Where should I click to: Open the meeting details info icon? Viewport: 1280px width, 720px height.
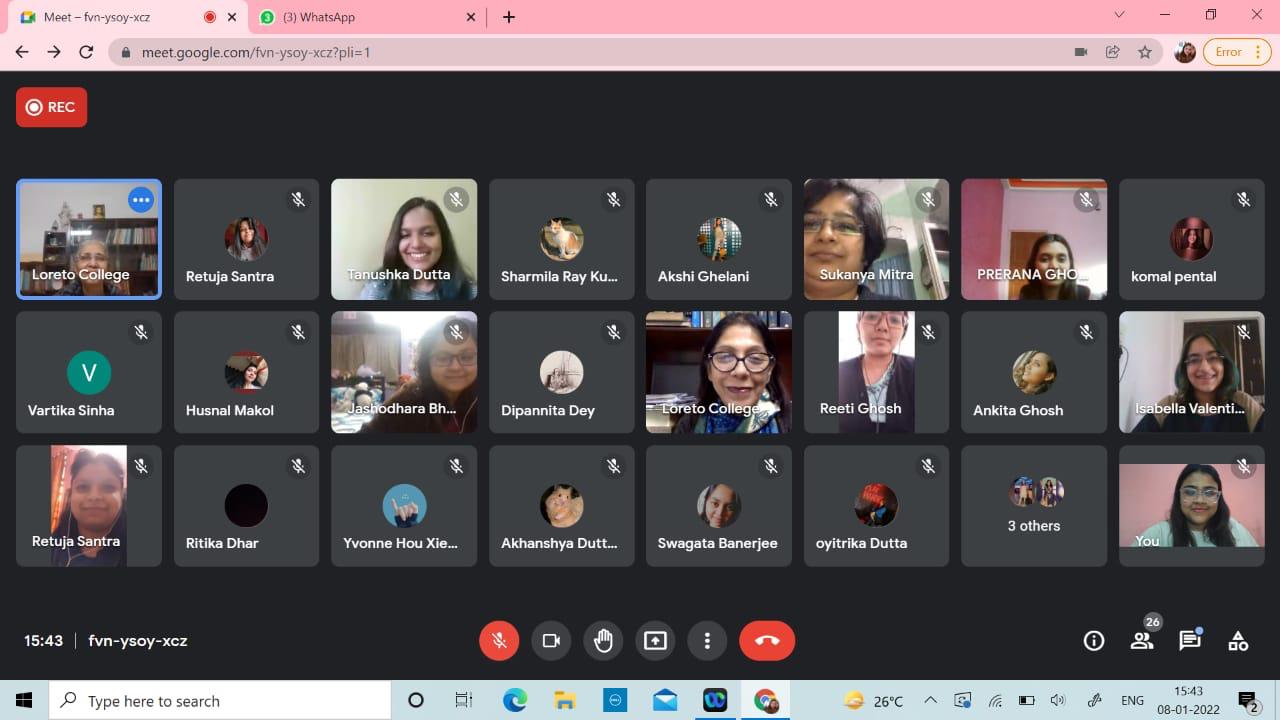tap(1094, 641)
